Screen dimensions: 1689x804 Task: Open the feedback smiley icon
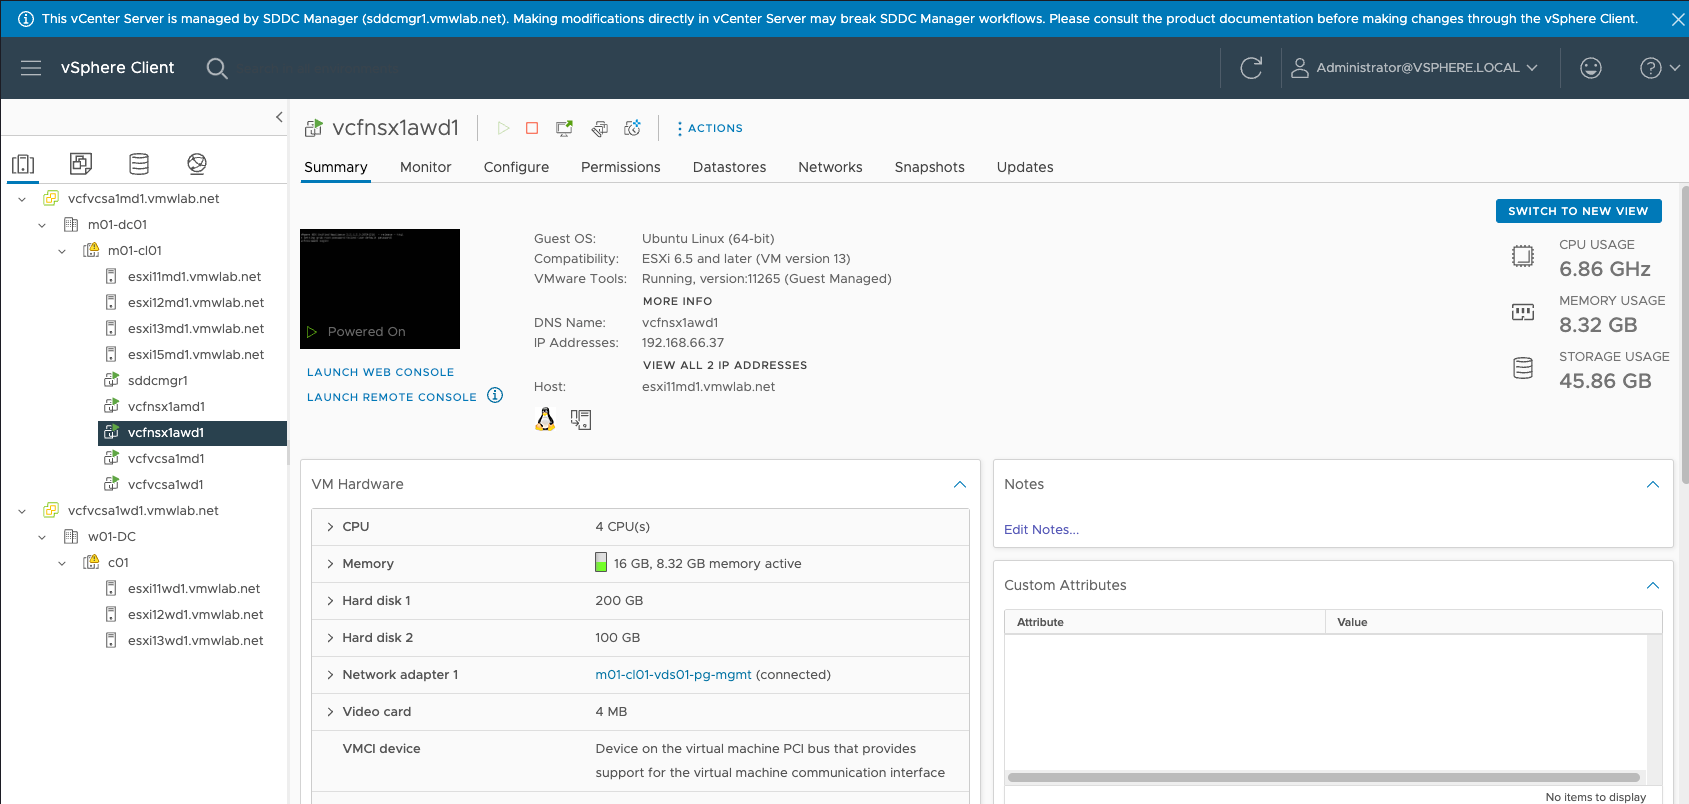pyautogui.click(x=1591, y=68)
